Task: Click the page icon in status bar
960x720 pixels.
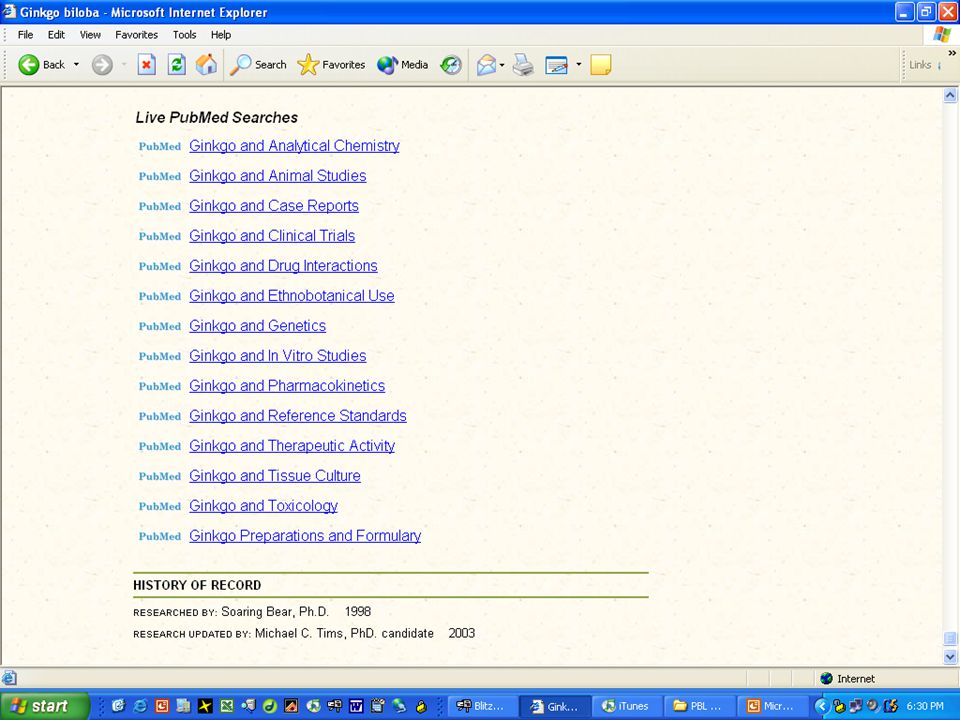Action: (x=9, y=678)
